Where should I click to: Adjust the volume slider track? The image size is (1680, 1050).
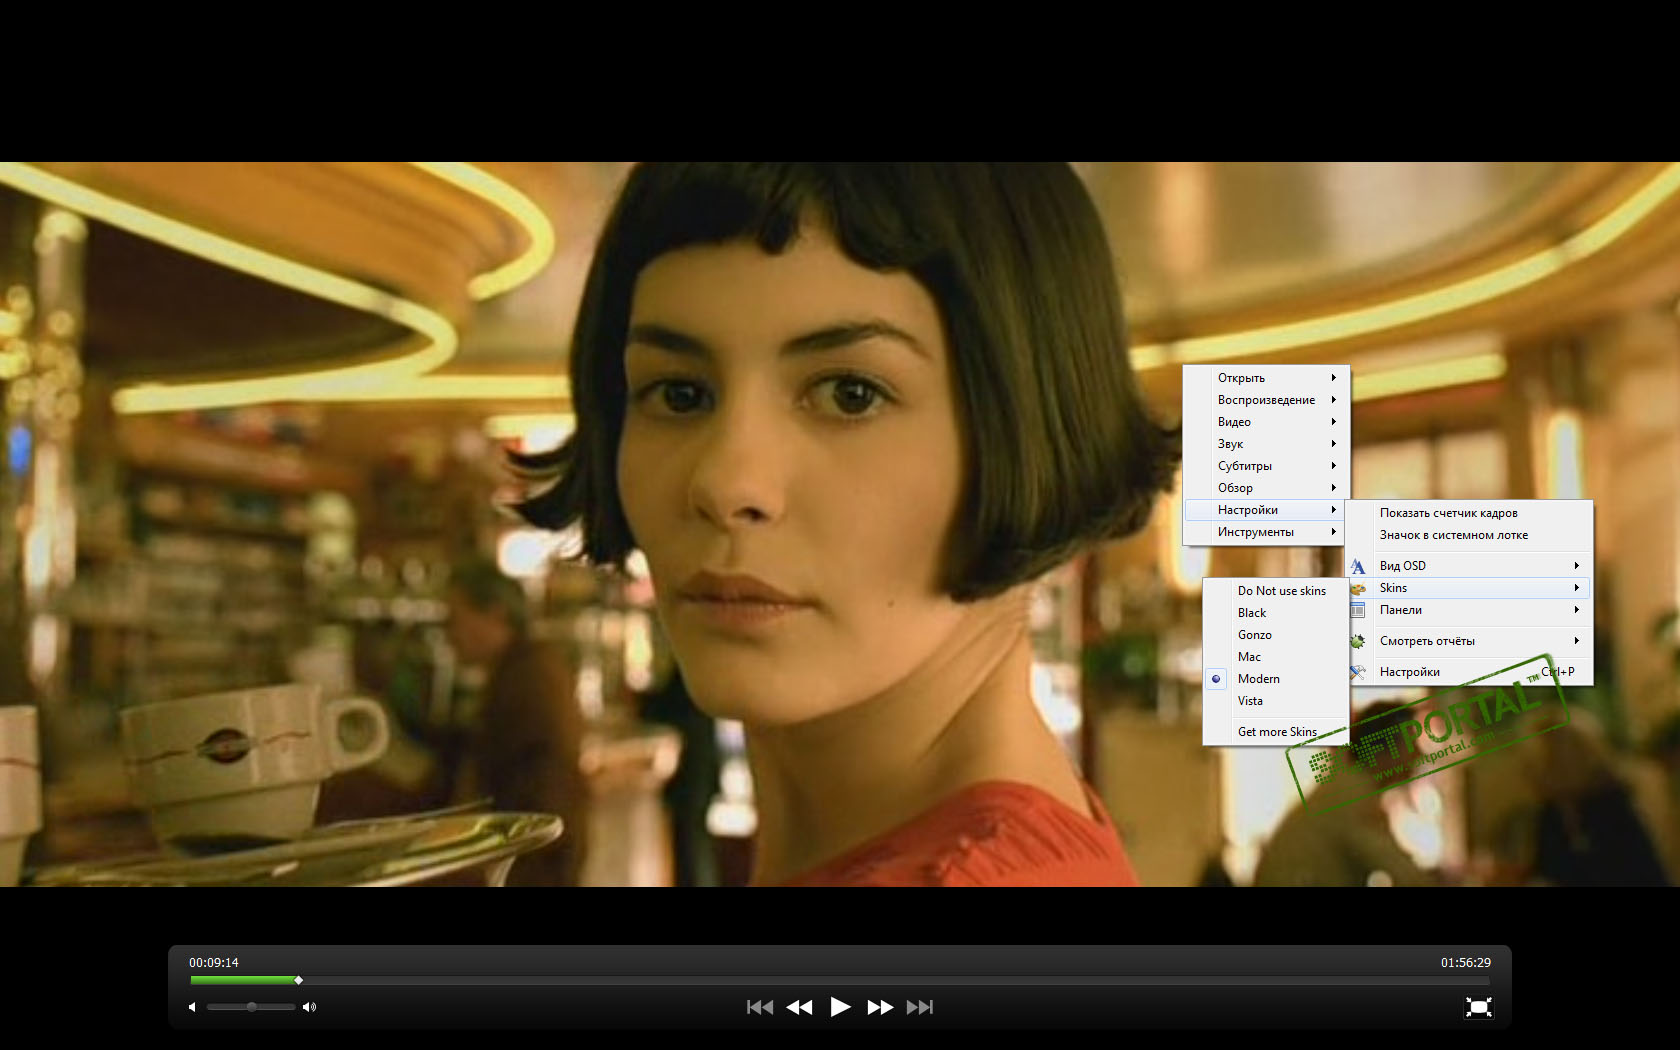pos(251,1007)
